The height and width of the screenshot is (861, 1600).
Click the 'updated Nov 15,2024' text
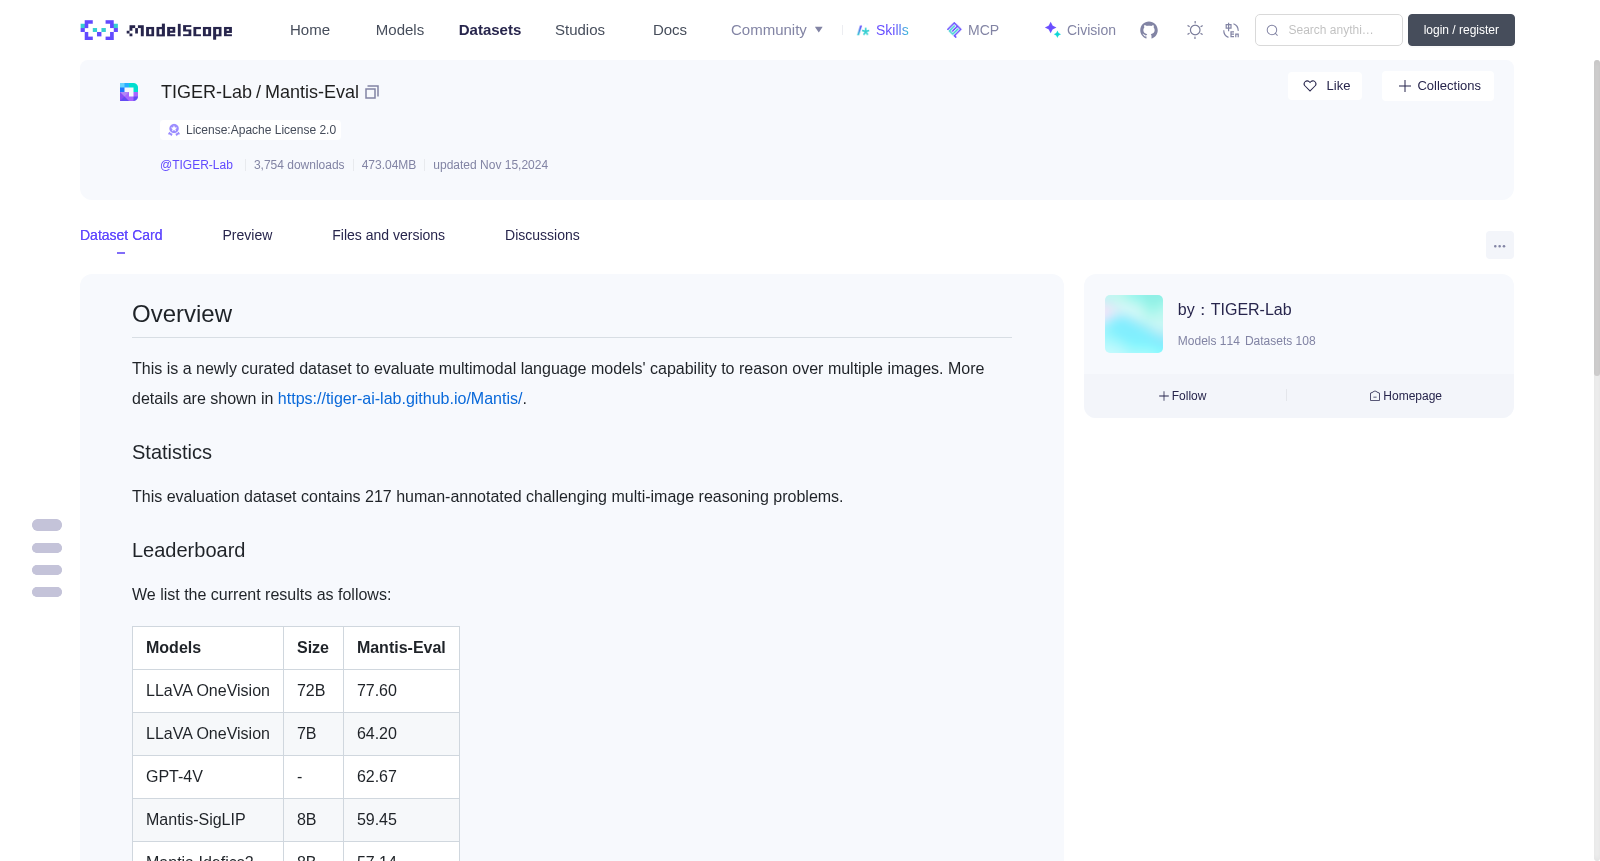[x=490, y=165]
